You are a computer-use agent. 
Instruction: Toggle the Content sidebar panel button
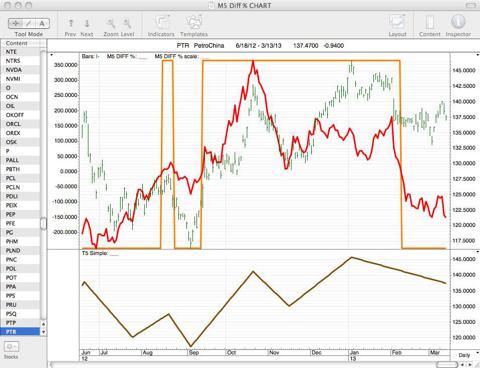click(x=430, y=23)
